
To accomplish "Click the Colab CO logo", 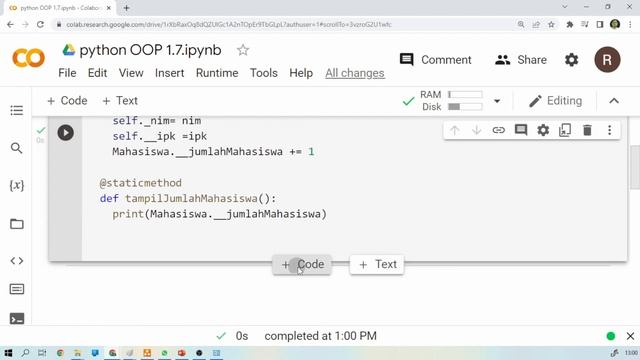I will click(x=29, y=58).
